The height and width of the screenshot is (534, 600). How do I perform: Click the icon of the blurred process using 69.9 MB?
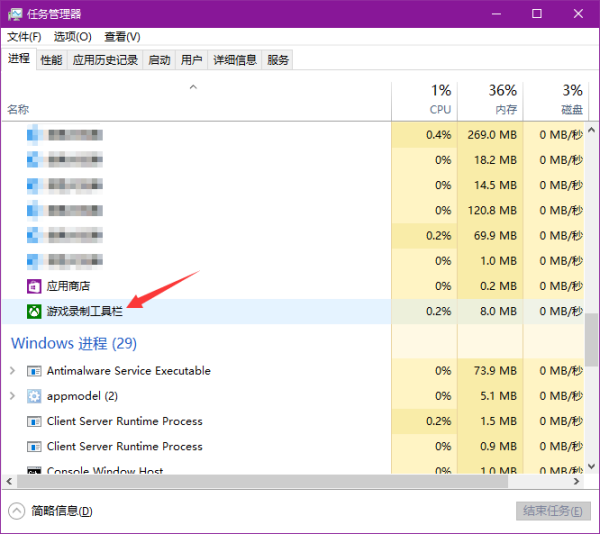pyautogui.click(x=33, y=236)
